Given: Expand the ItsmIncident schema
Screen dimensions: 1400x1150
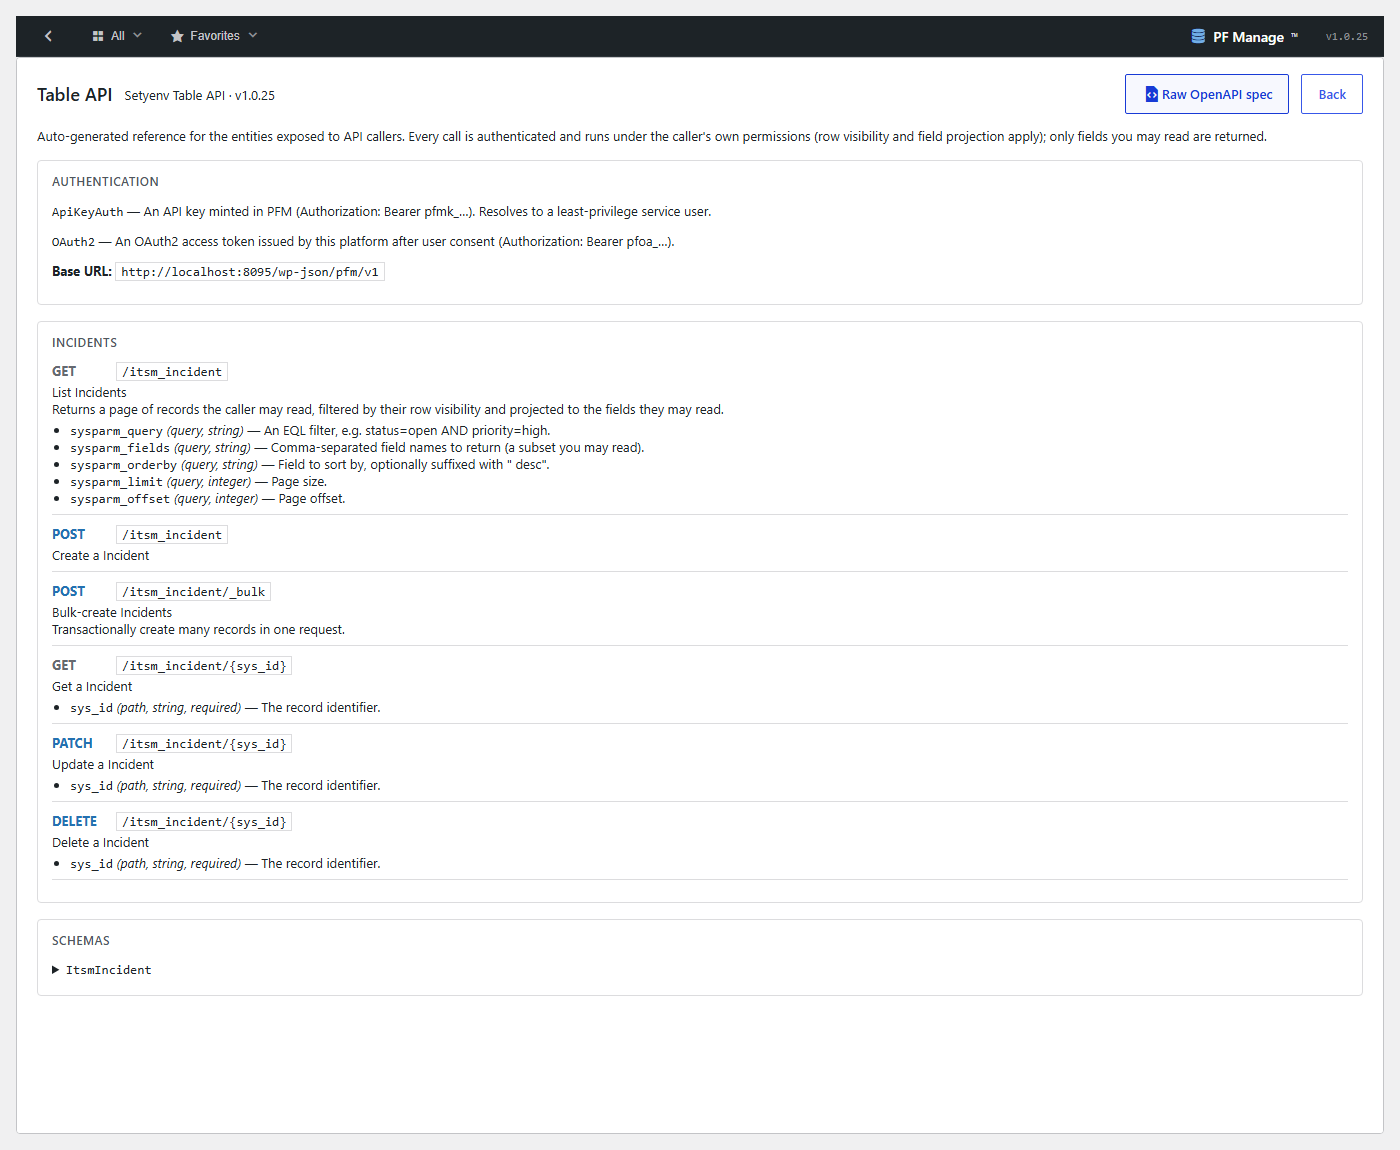Looking at the screenshot, I should [102, 970].
